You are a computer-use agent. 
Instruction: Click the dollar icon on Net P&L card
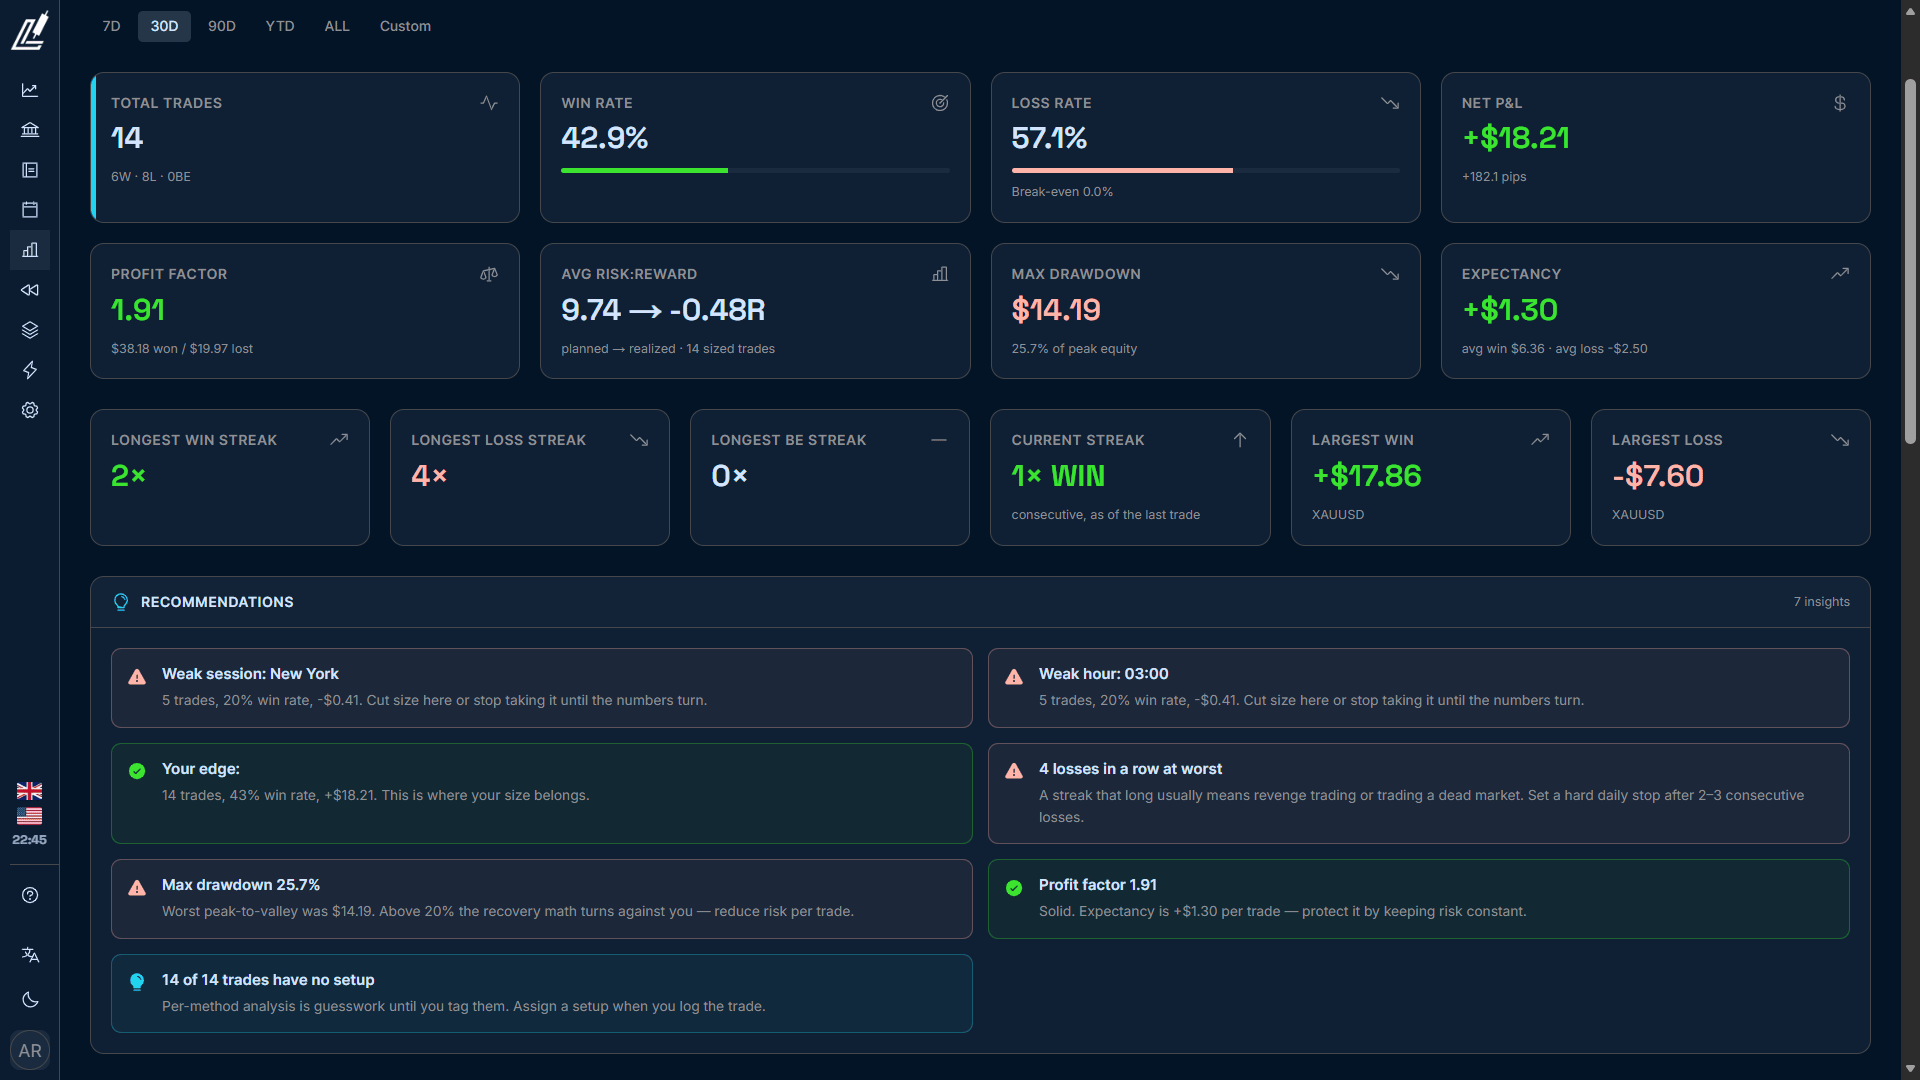coord(1840,103)
